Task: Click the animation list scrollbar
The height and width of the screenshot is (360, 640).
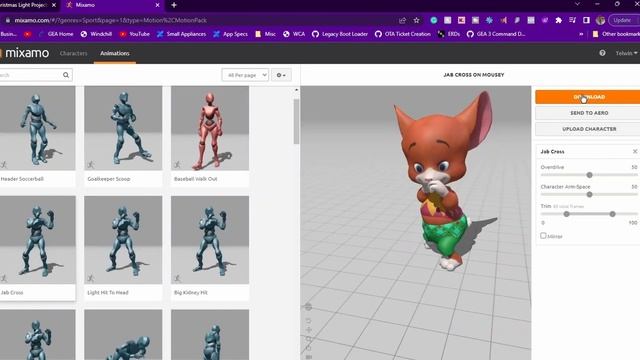Action: [x=296, y=122]
